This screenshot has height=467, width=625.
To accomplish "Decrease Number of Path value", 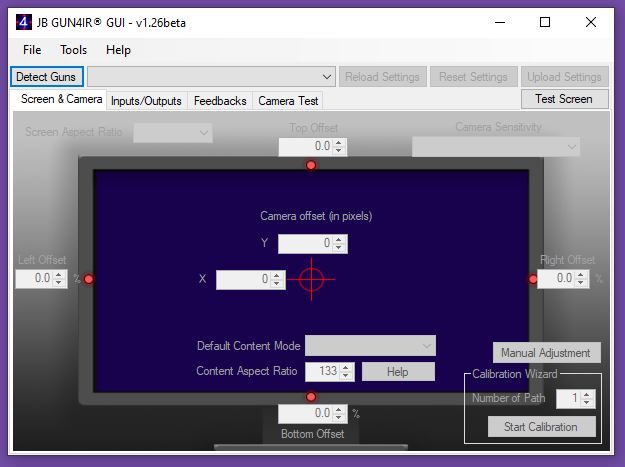I will [x=586, y=402].
